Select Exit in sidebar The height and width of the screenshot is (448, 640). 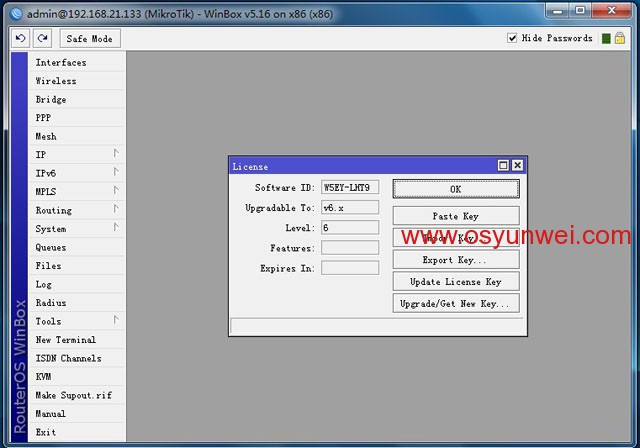tap(77, 432)
